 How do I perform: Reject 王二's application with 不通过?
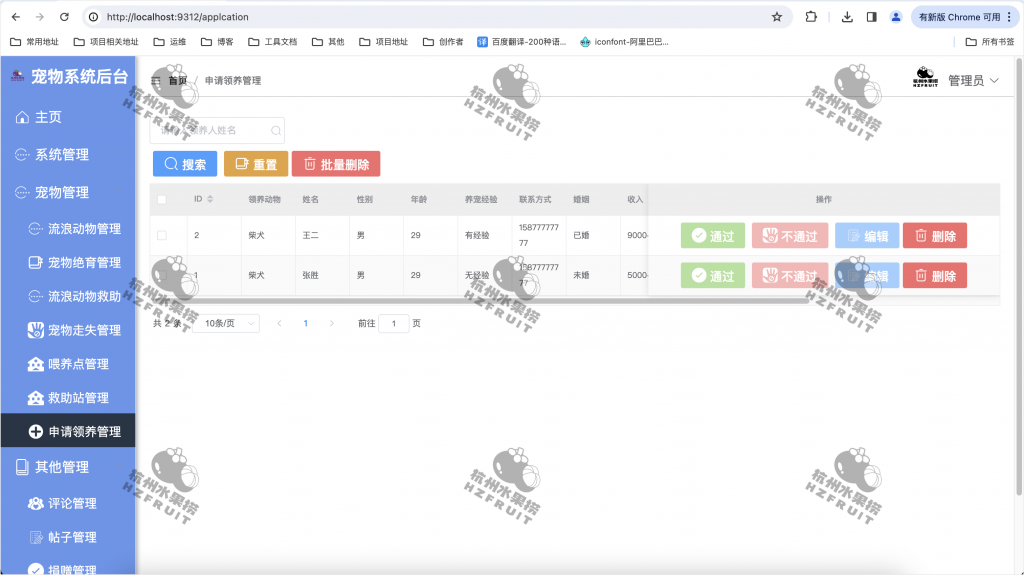click(x=790, y=236)
